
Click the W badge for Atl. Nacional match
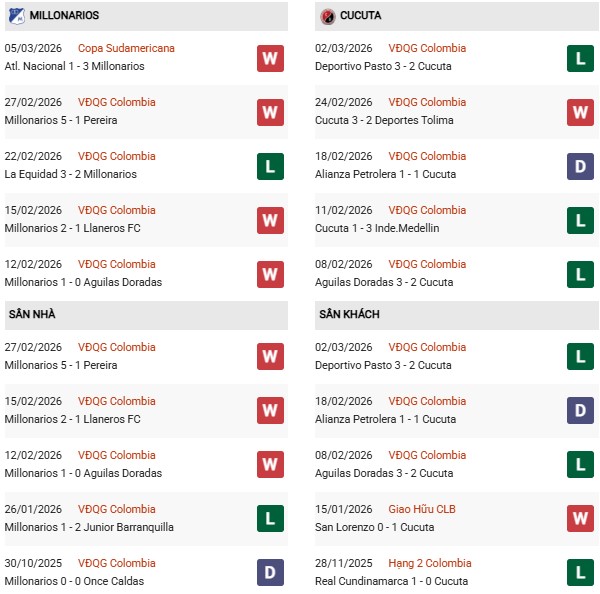[x=270, y=58]
